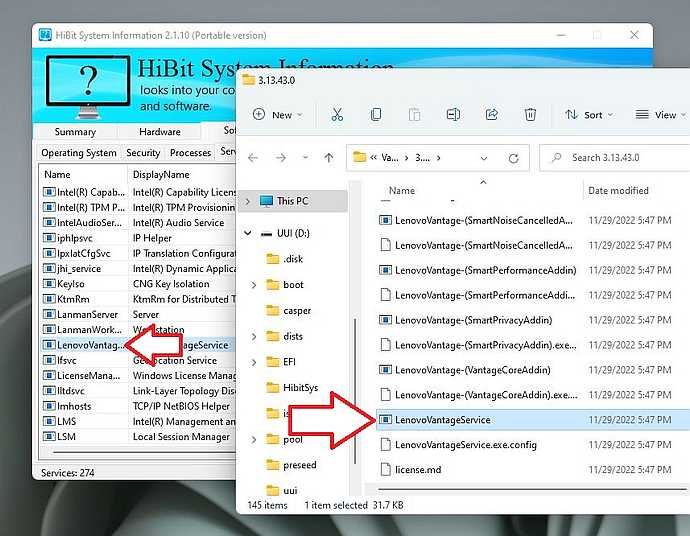This screenshot has width=690, height=536.
Task: Switch to the Summary tab
Action: click(x=75, y=132)
